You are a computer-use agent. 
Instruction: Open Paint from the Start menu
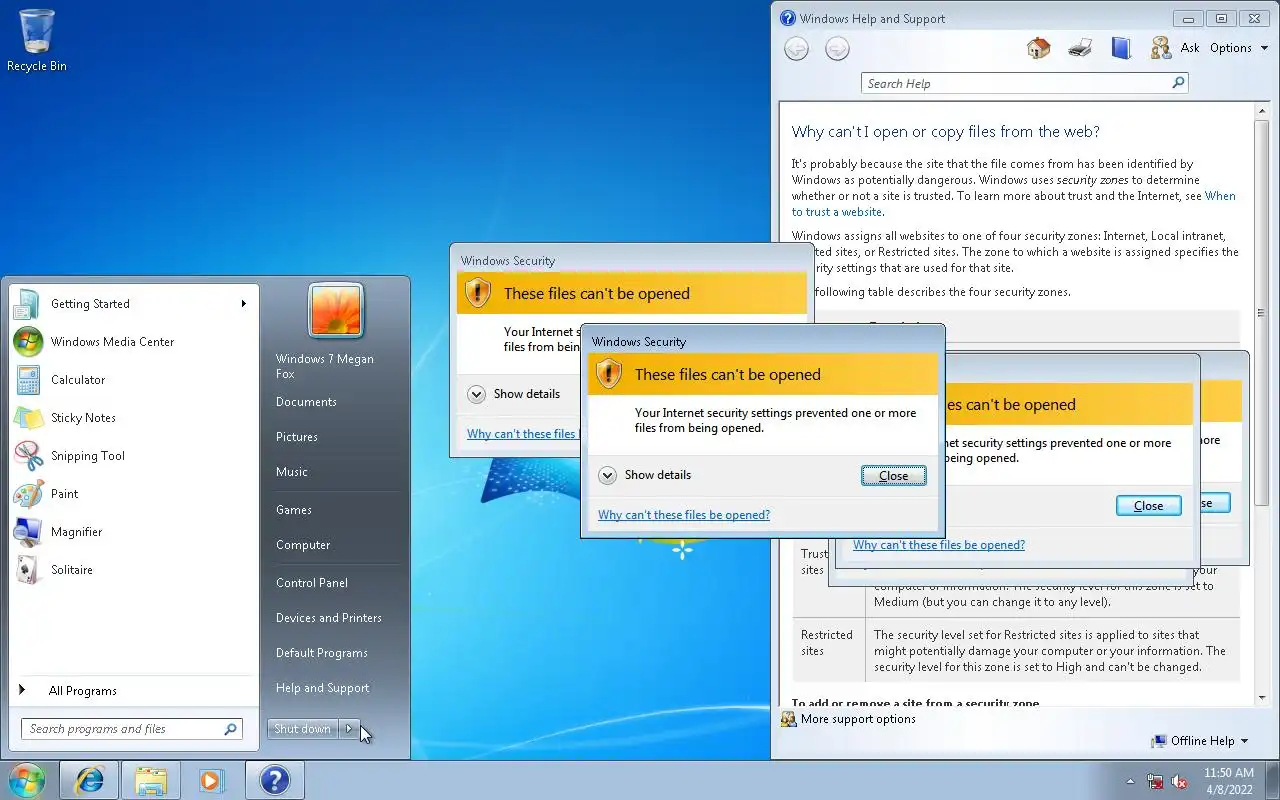point(134,494)
